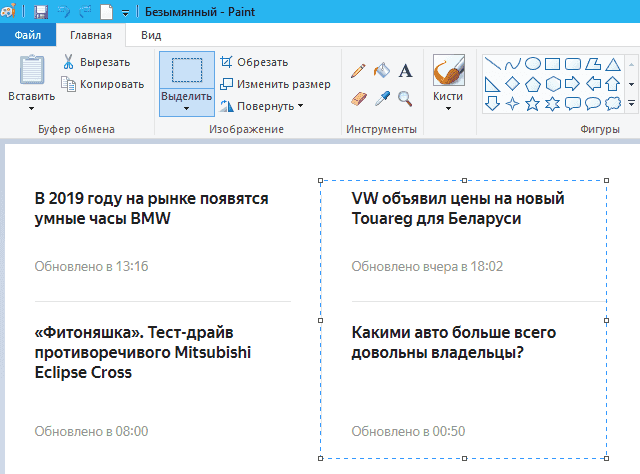
Task: Select the Curve shape
Action: pyautogui.click(x=512, y=64)
